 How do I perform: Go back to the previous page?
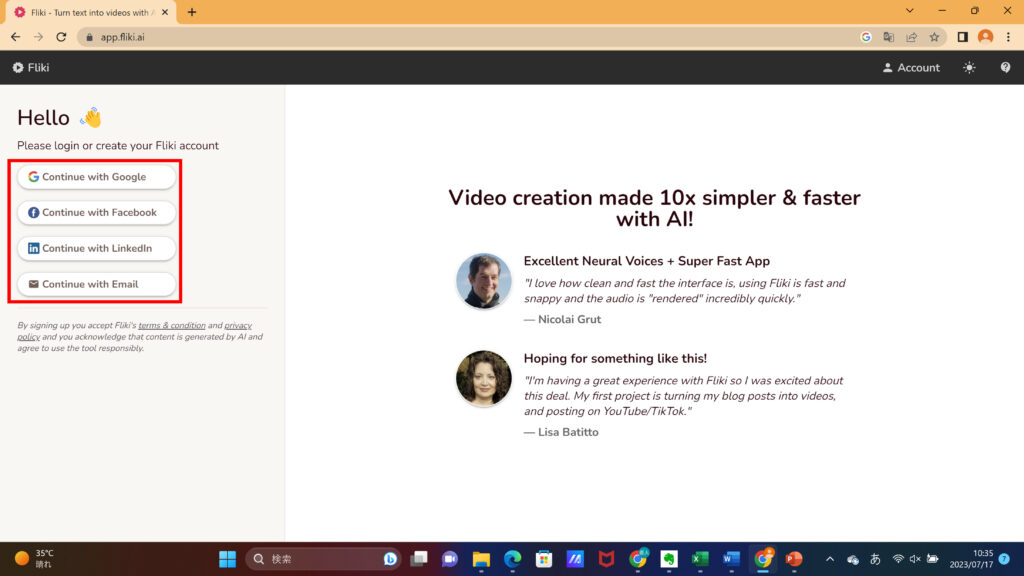click(16, 37)
